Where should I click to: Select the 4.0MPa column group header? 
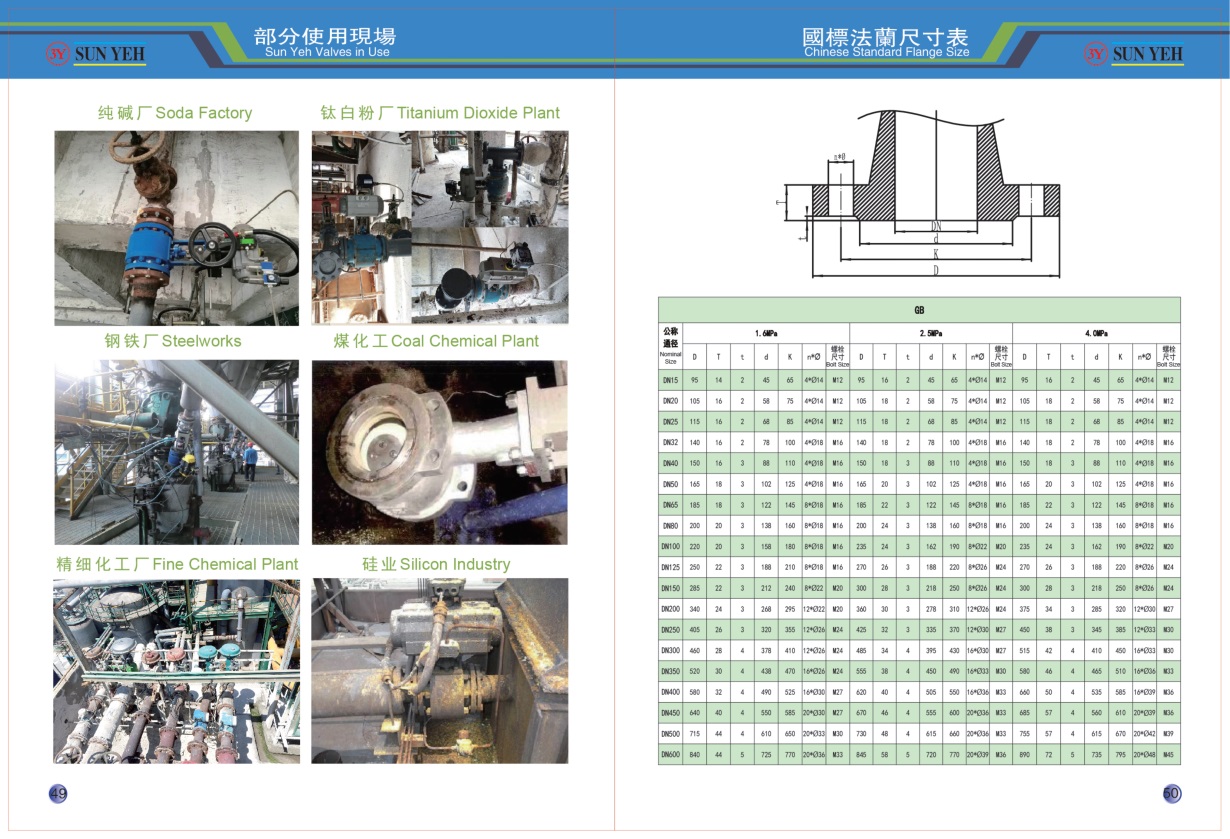1096,333
